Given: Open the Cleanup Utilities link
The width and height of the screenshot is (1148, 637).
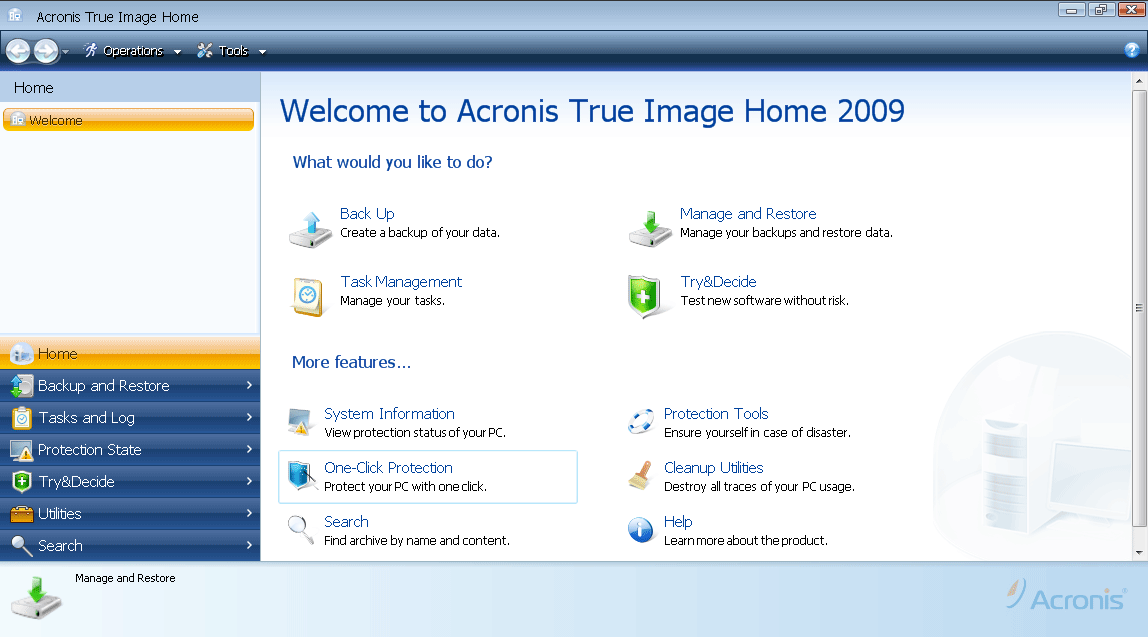Looking at the screenshot, I should 714,468.
